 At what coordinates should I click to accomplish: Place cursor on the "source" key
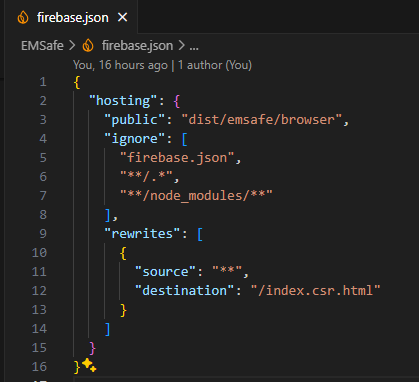[165, 272]
